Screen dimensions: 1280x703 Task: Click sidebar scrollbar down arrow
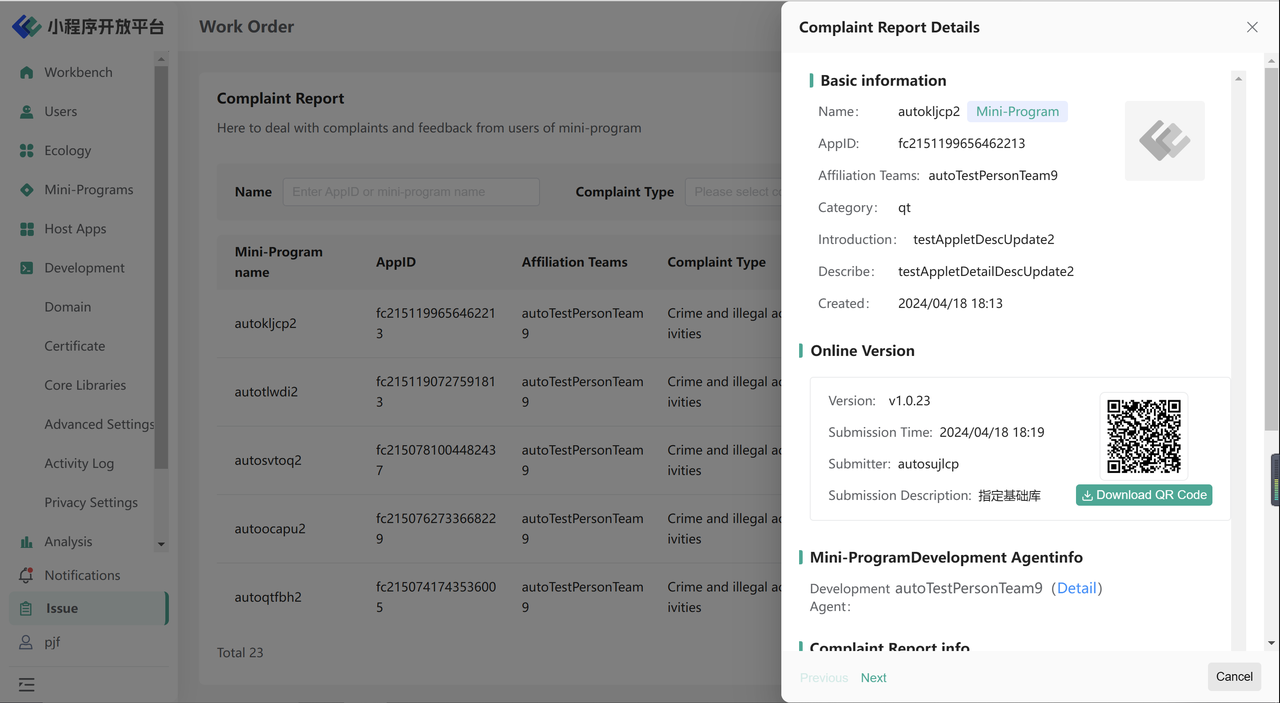161,545
